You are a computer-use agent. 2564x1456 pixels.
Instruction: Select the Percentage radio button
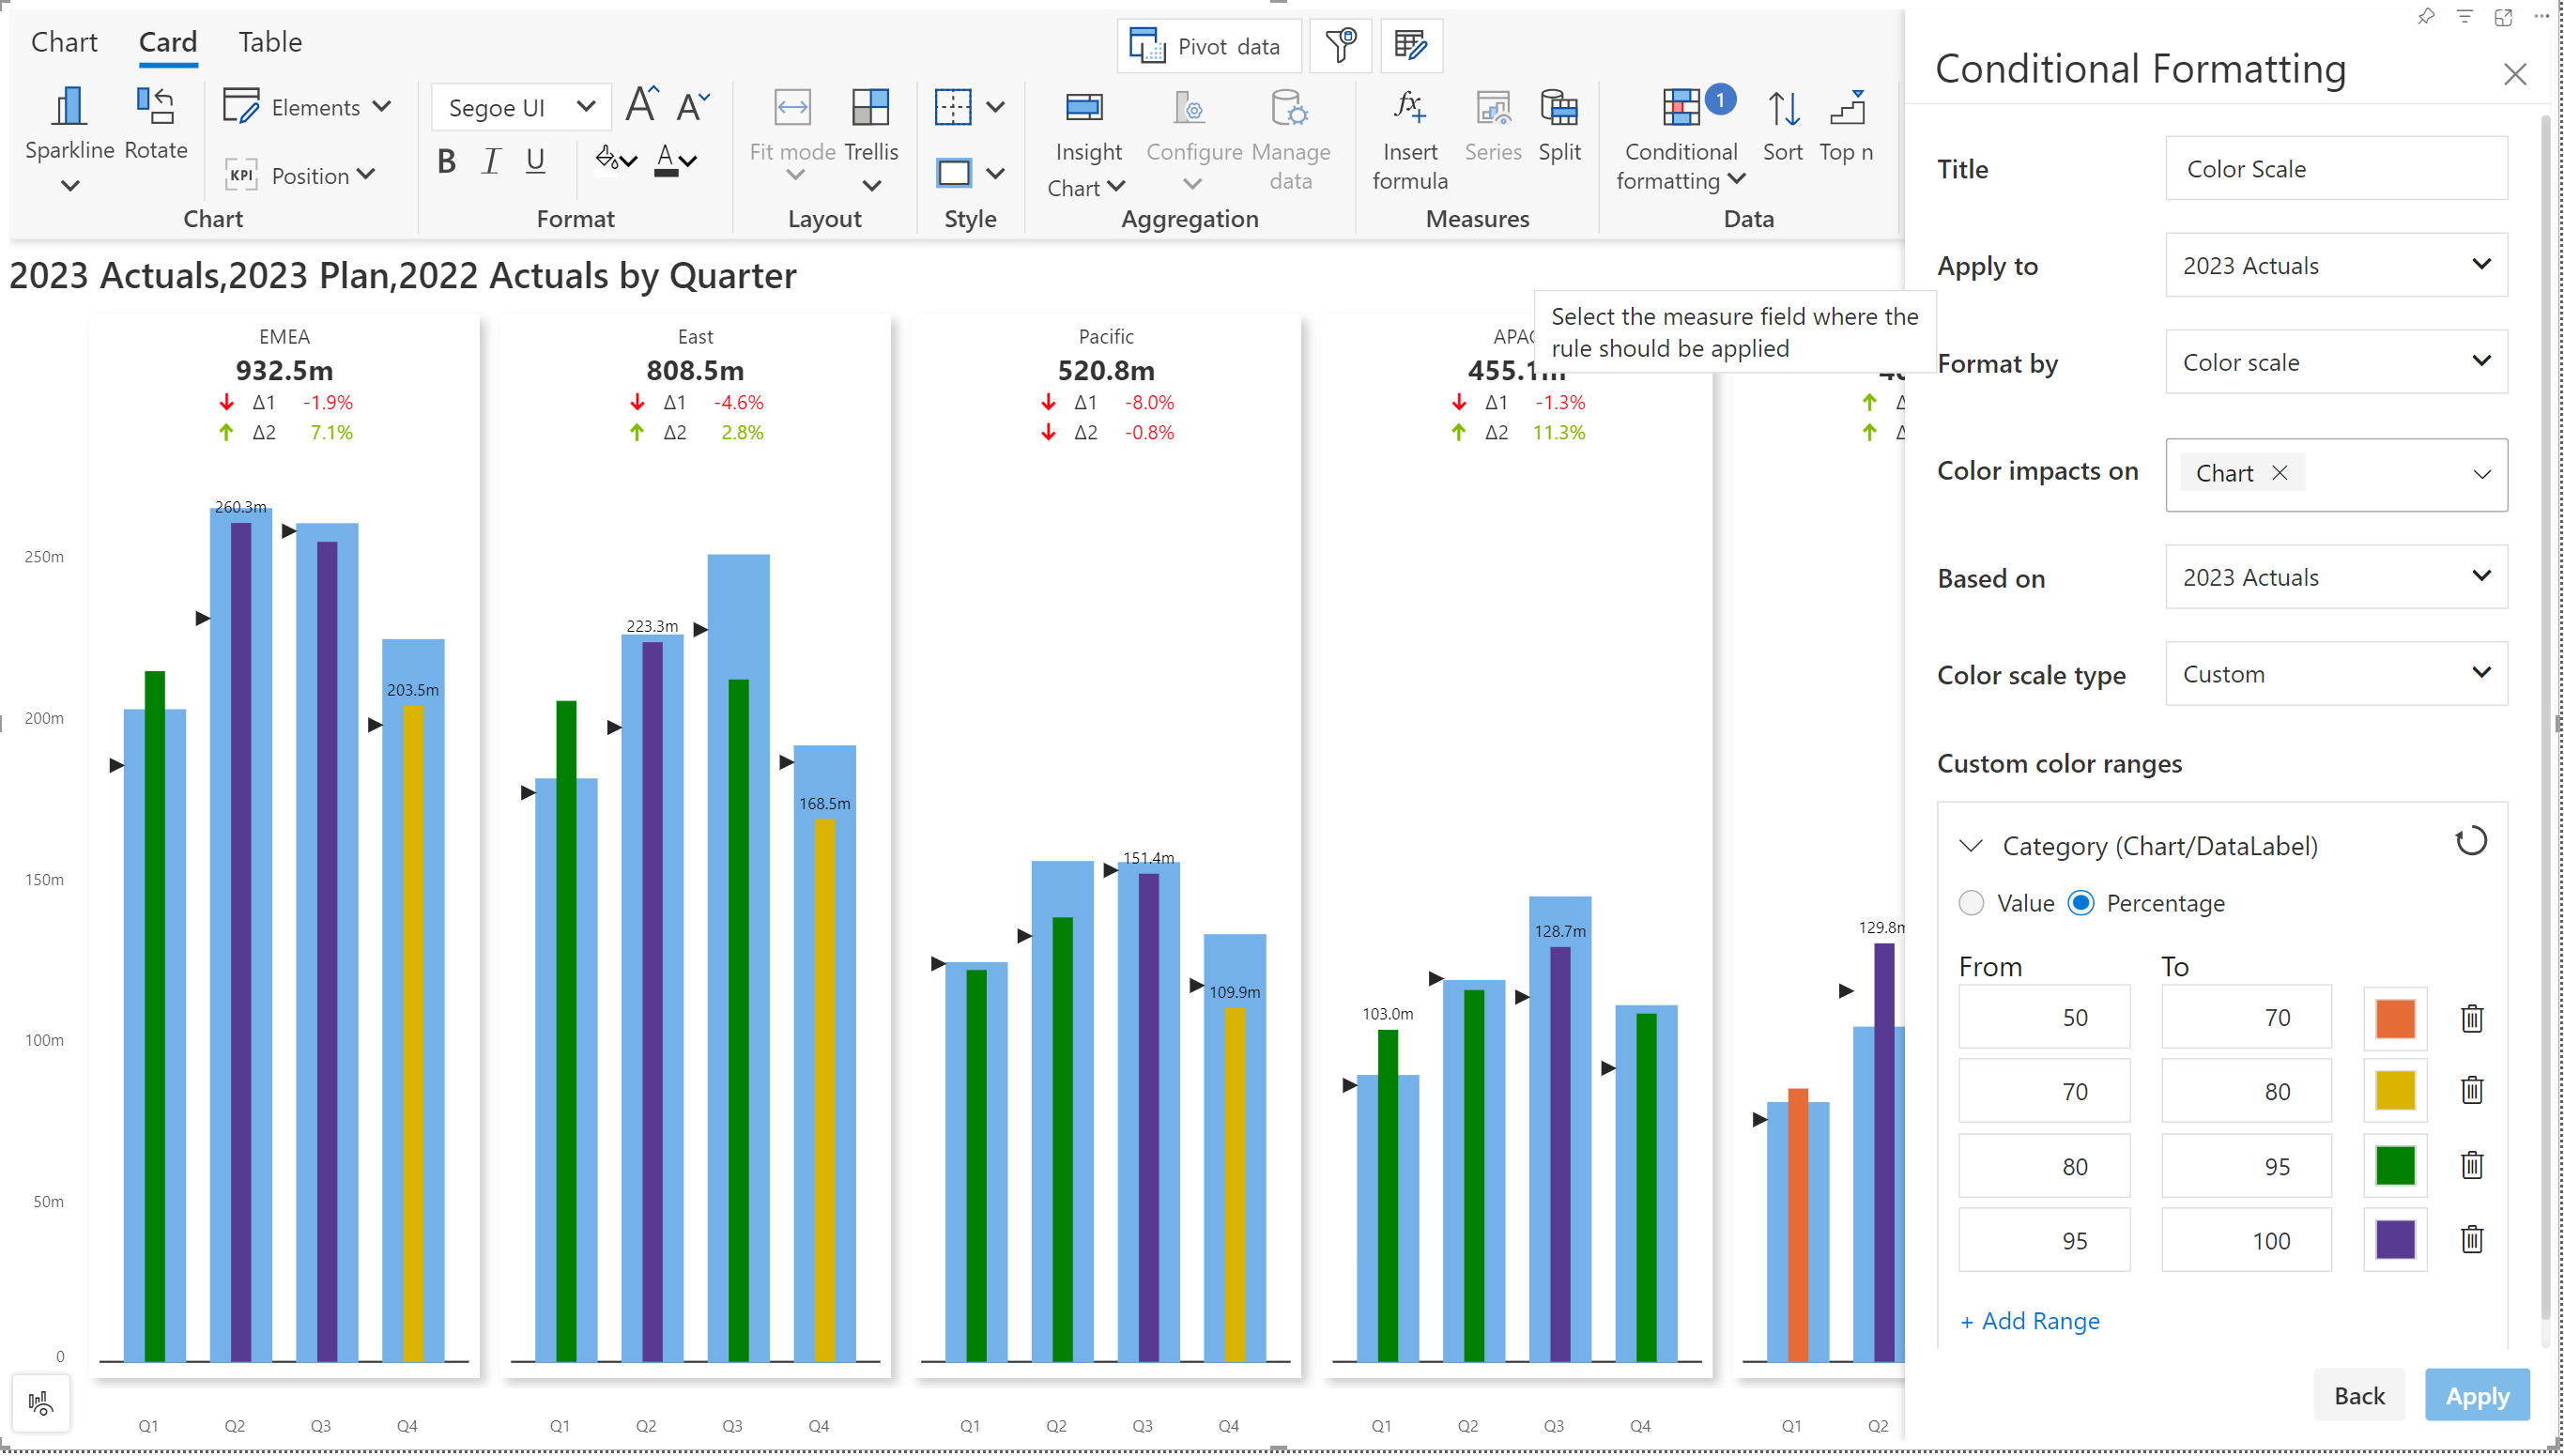coord(2081,903)
